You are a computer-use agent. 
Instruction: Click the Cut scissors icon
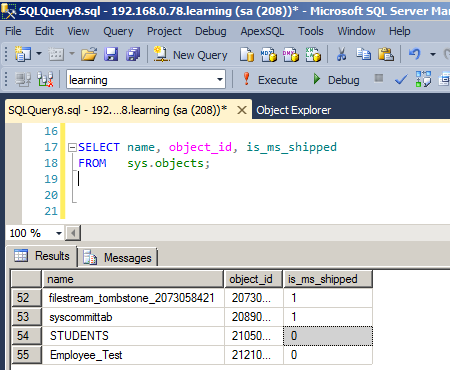click(341, 54)
